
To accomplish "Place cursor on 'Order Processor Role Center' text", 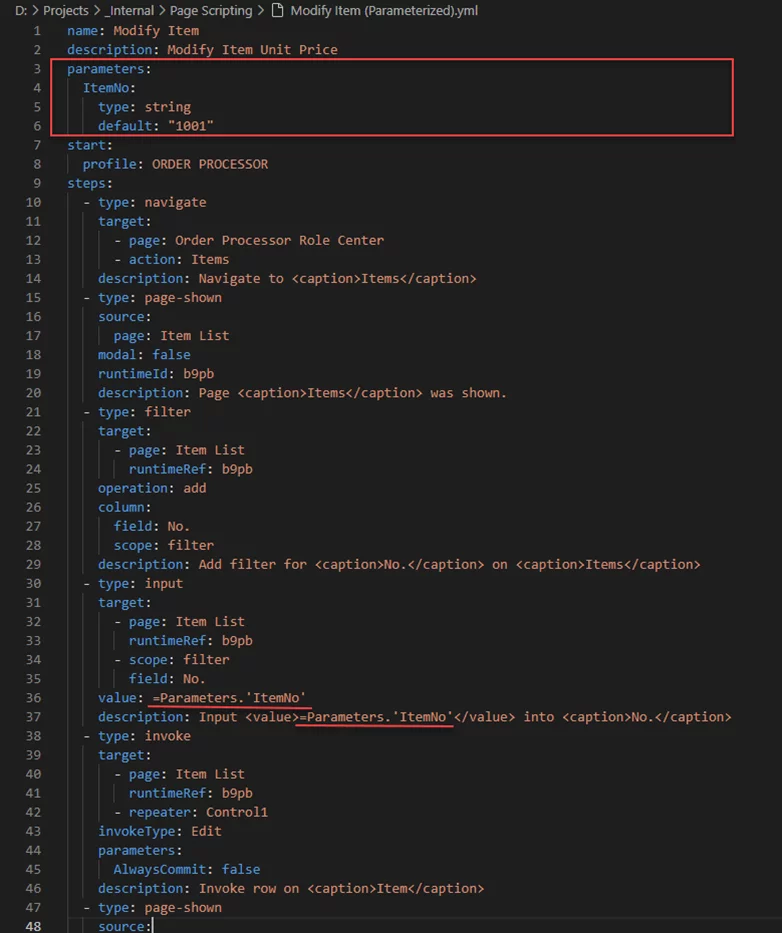I will (279, 240).
